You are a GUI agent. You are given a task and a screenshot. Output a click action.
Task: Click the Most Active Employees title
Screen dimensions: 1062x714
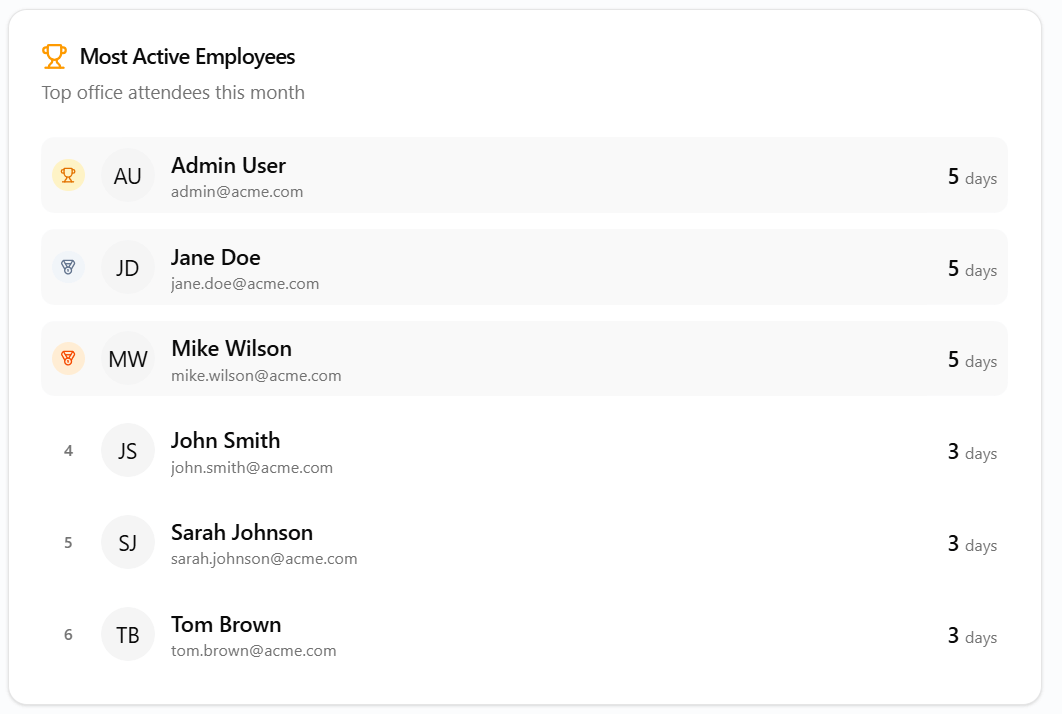coord(187,56)
